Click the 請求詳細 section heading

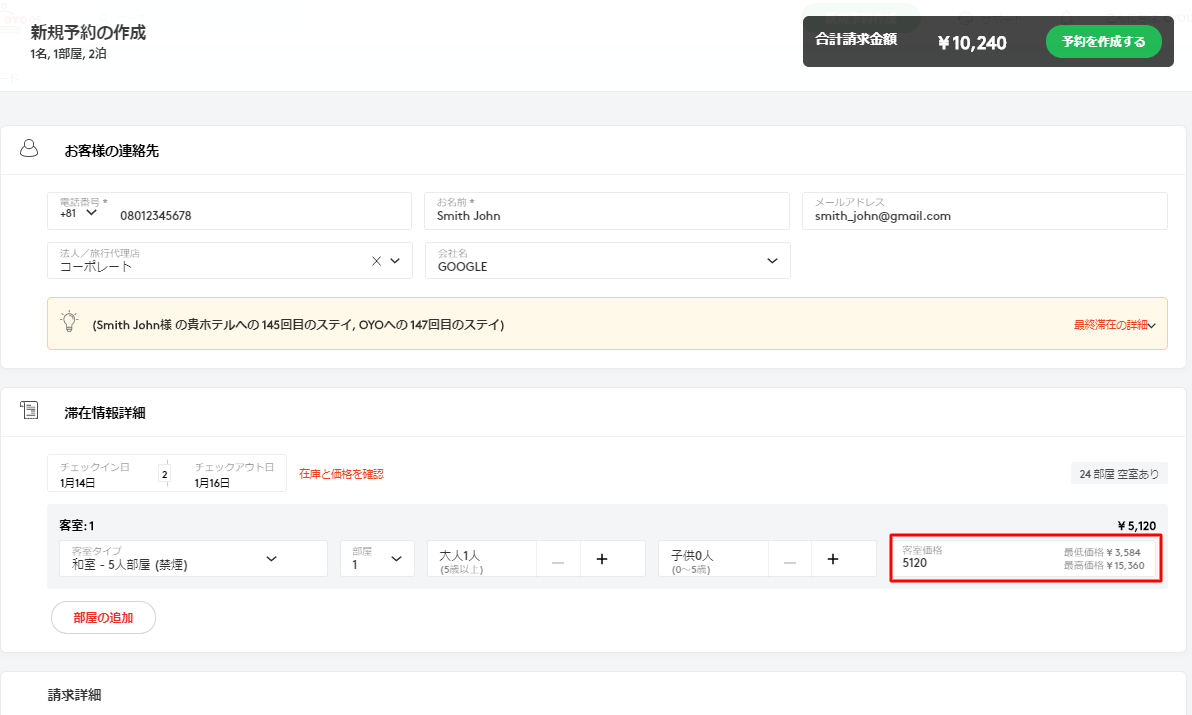coord(74,694)
